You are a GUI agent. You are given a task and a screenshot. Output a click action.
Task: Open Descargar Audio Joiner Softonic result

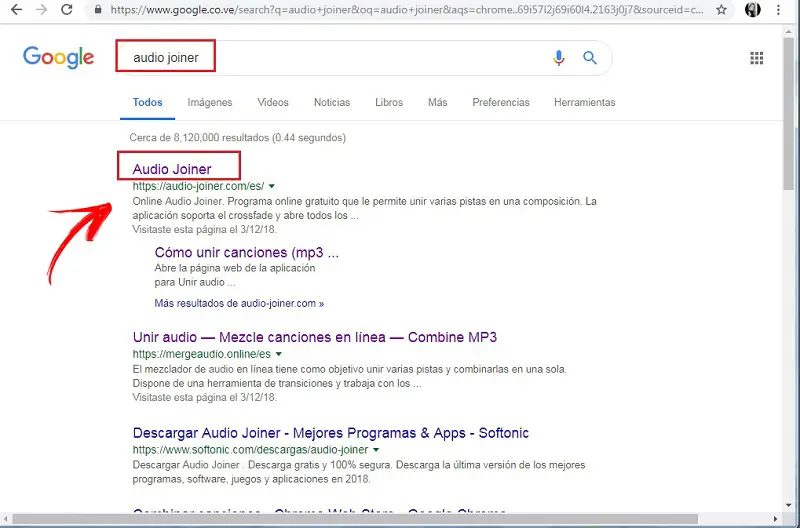click(331, 433)
